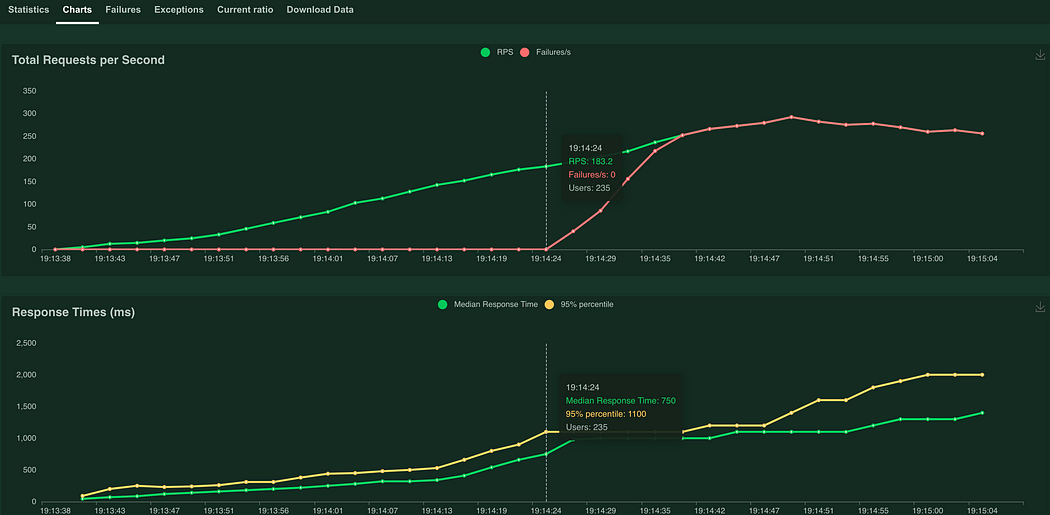Open the Current ratio tab
Viewport: 1050px width, 515px height.
245,10
